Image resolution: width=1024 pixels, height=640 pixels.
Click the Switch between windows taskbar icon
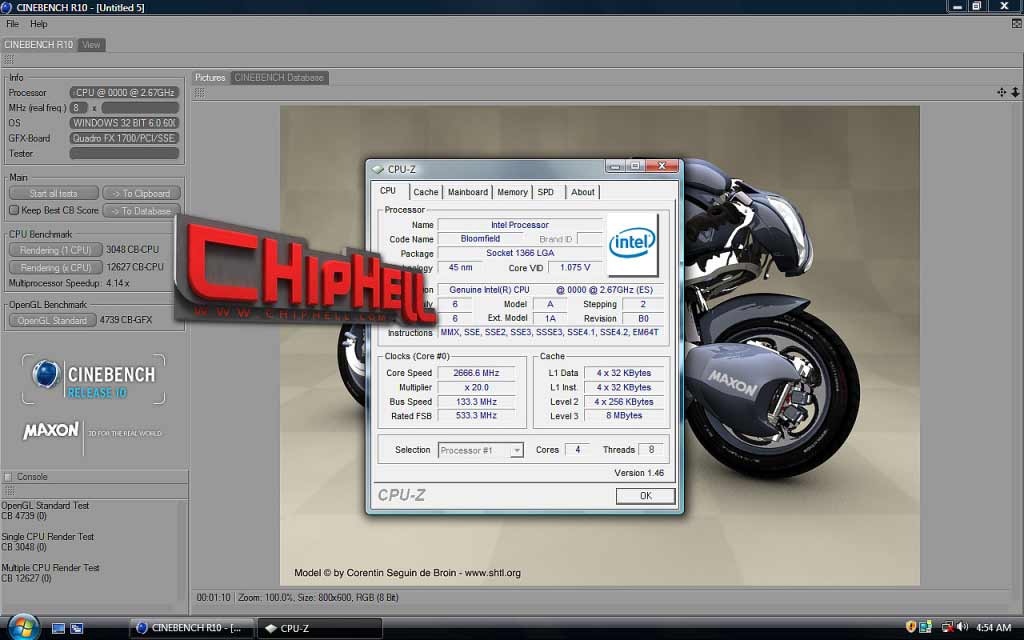click(76, 628)
